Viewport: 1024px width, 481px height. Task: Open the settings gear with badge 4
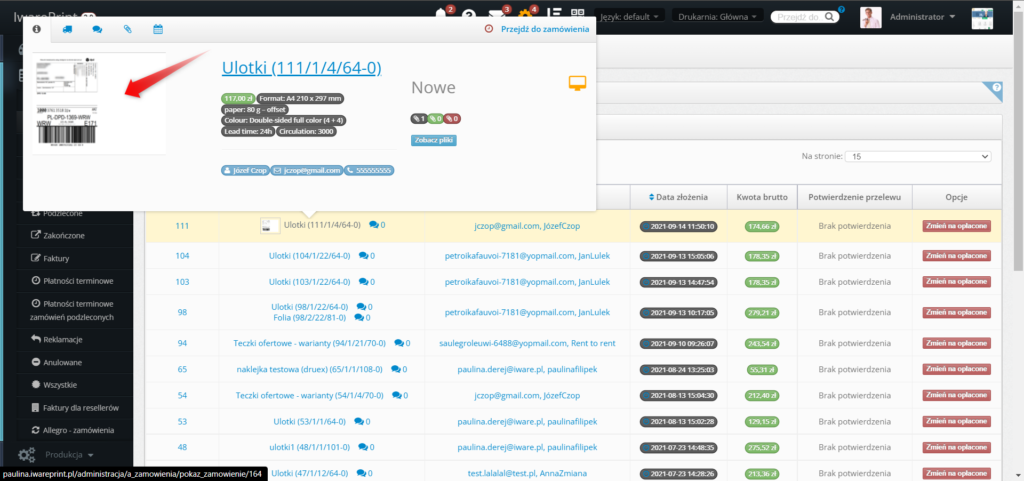click(x=524, y=16)
